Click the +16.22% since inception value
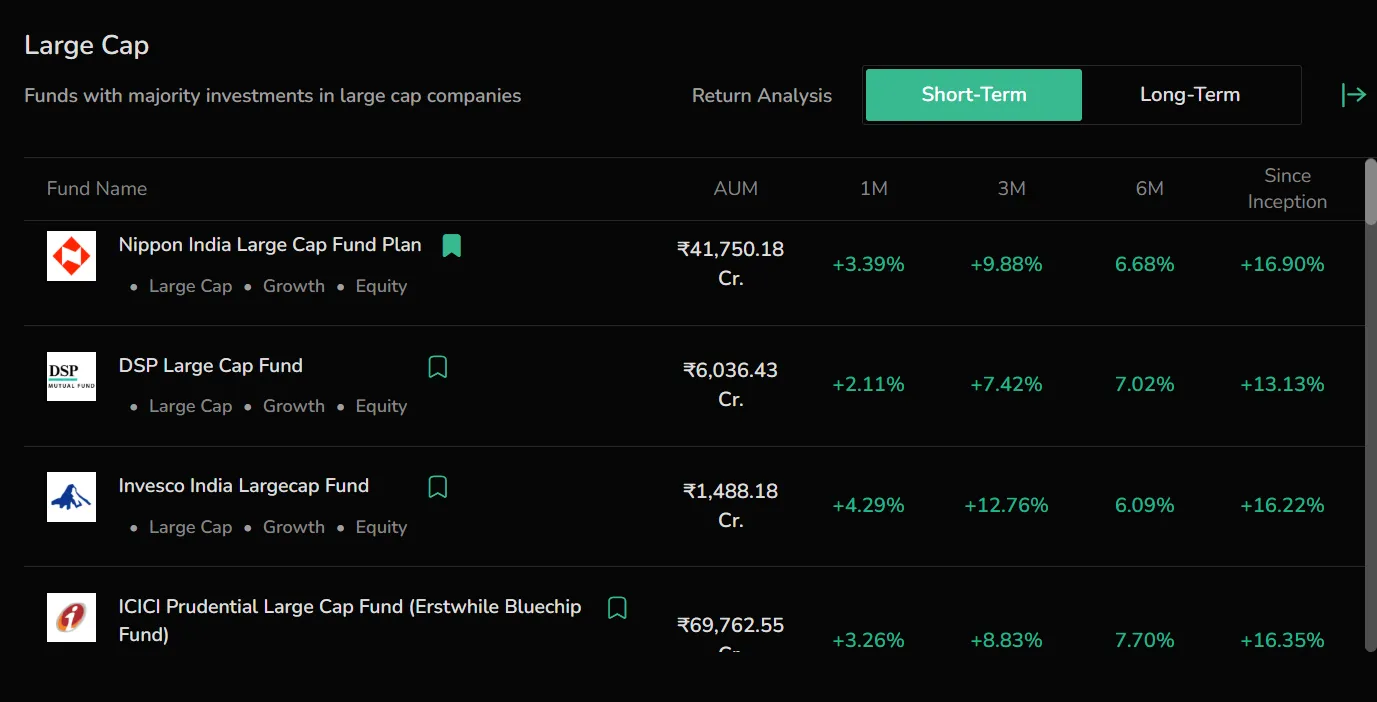This screenshot has width=1377, height=702. point(1282,505)
